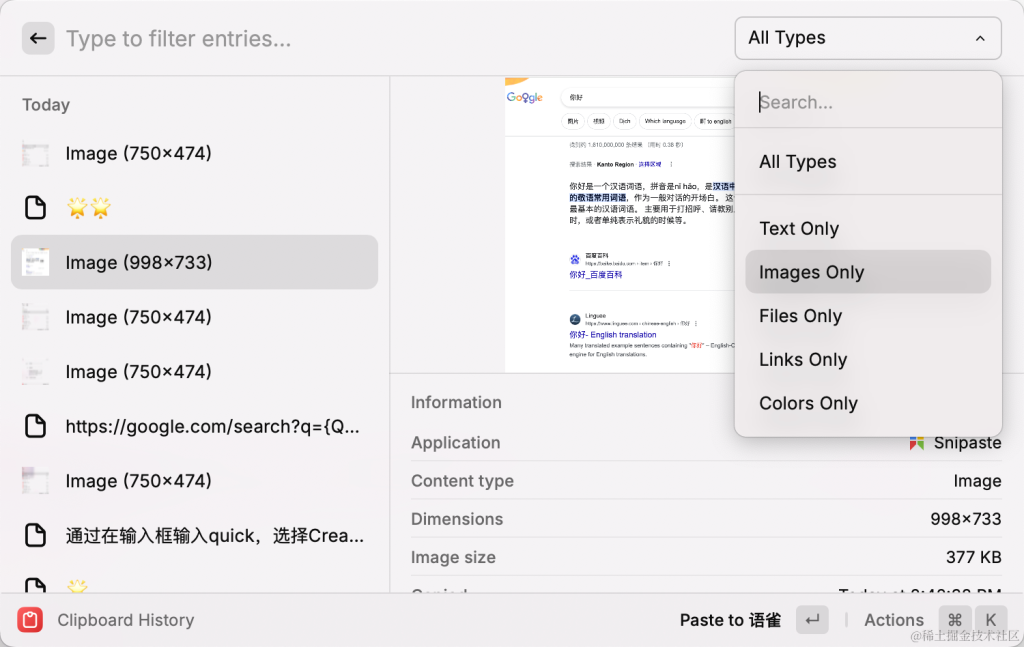The height and width of the screenshot is (647, 1024).
Task: Select the two-star emoji entry
Action: pos(195,208)
